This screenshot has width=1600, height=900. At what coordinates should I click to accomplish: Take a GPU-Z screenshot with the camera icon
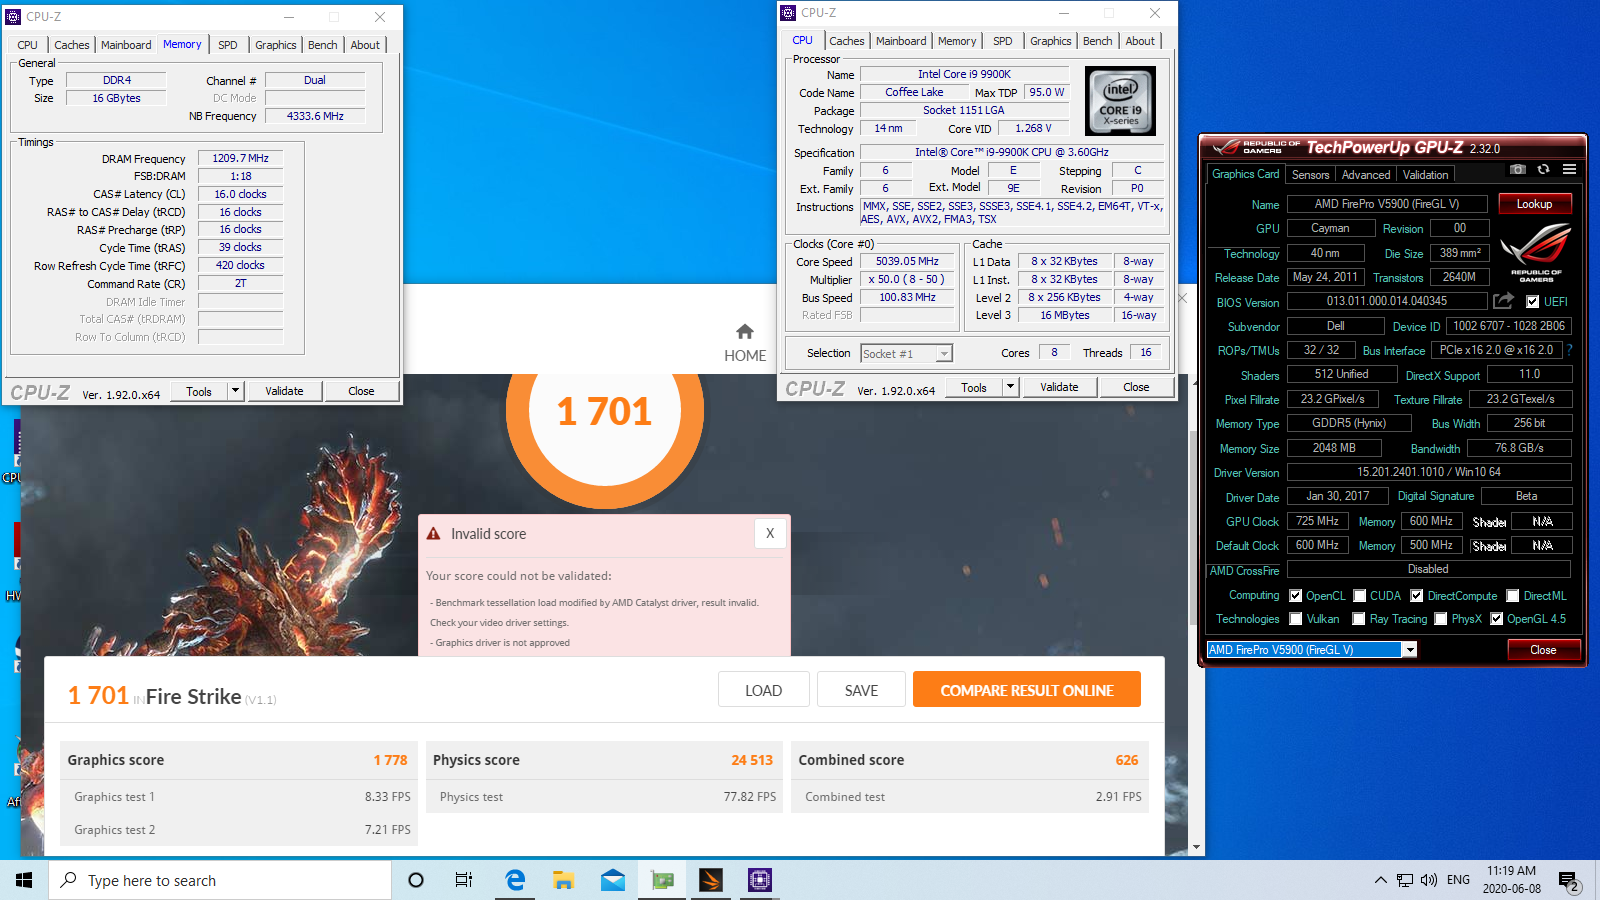click(x=1518, y=170)
